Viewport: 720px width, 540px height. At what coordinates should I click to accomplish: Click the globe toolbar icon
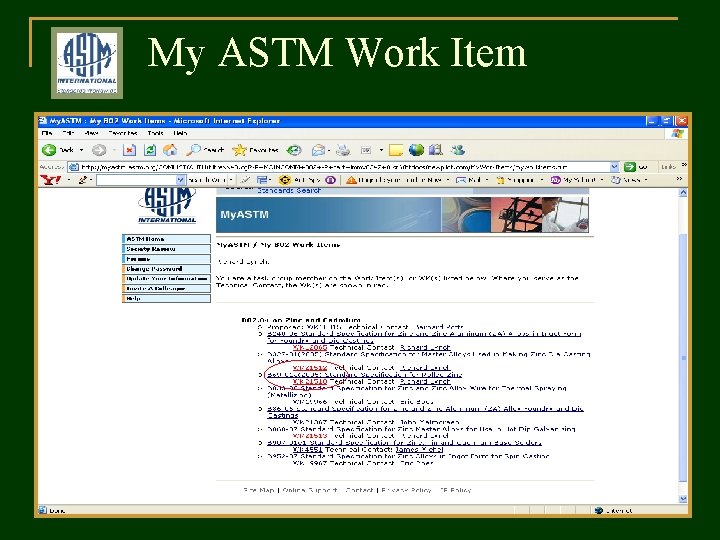pos(416,150)
